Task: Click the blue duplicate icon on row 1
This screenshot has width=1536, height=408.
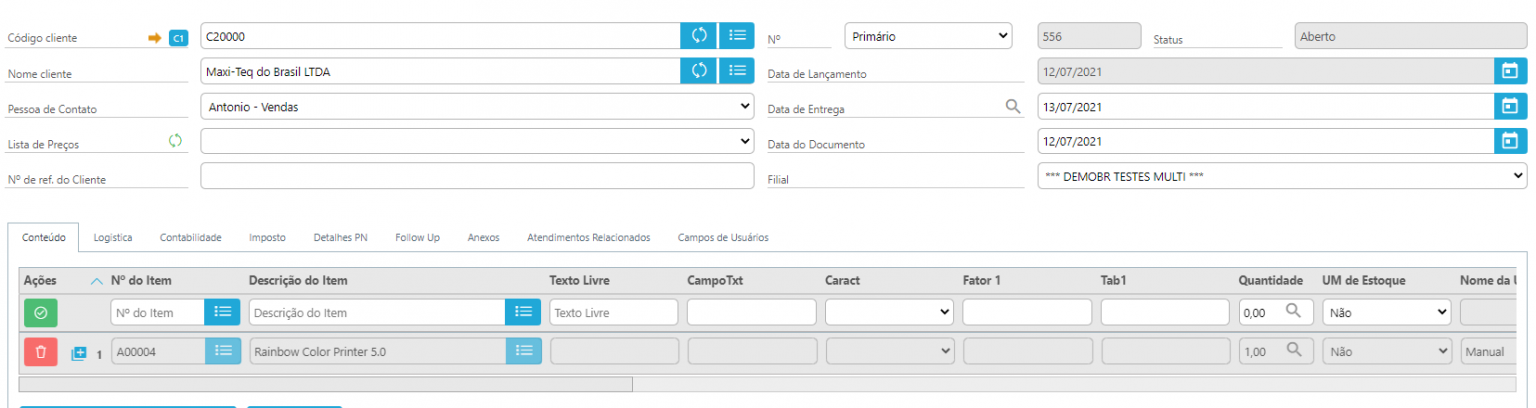Action: click(x=80, y=353)
